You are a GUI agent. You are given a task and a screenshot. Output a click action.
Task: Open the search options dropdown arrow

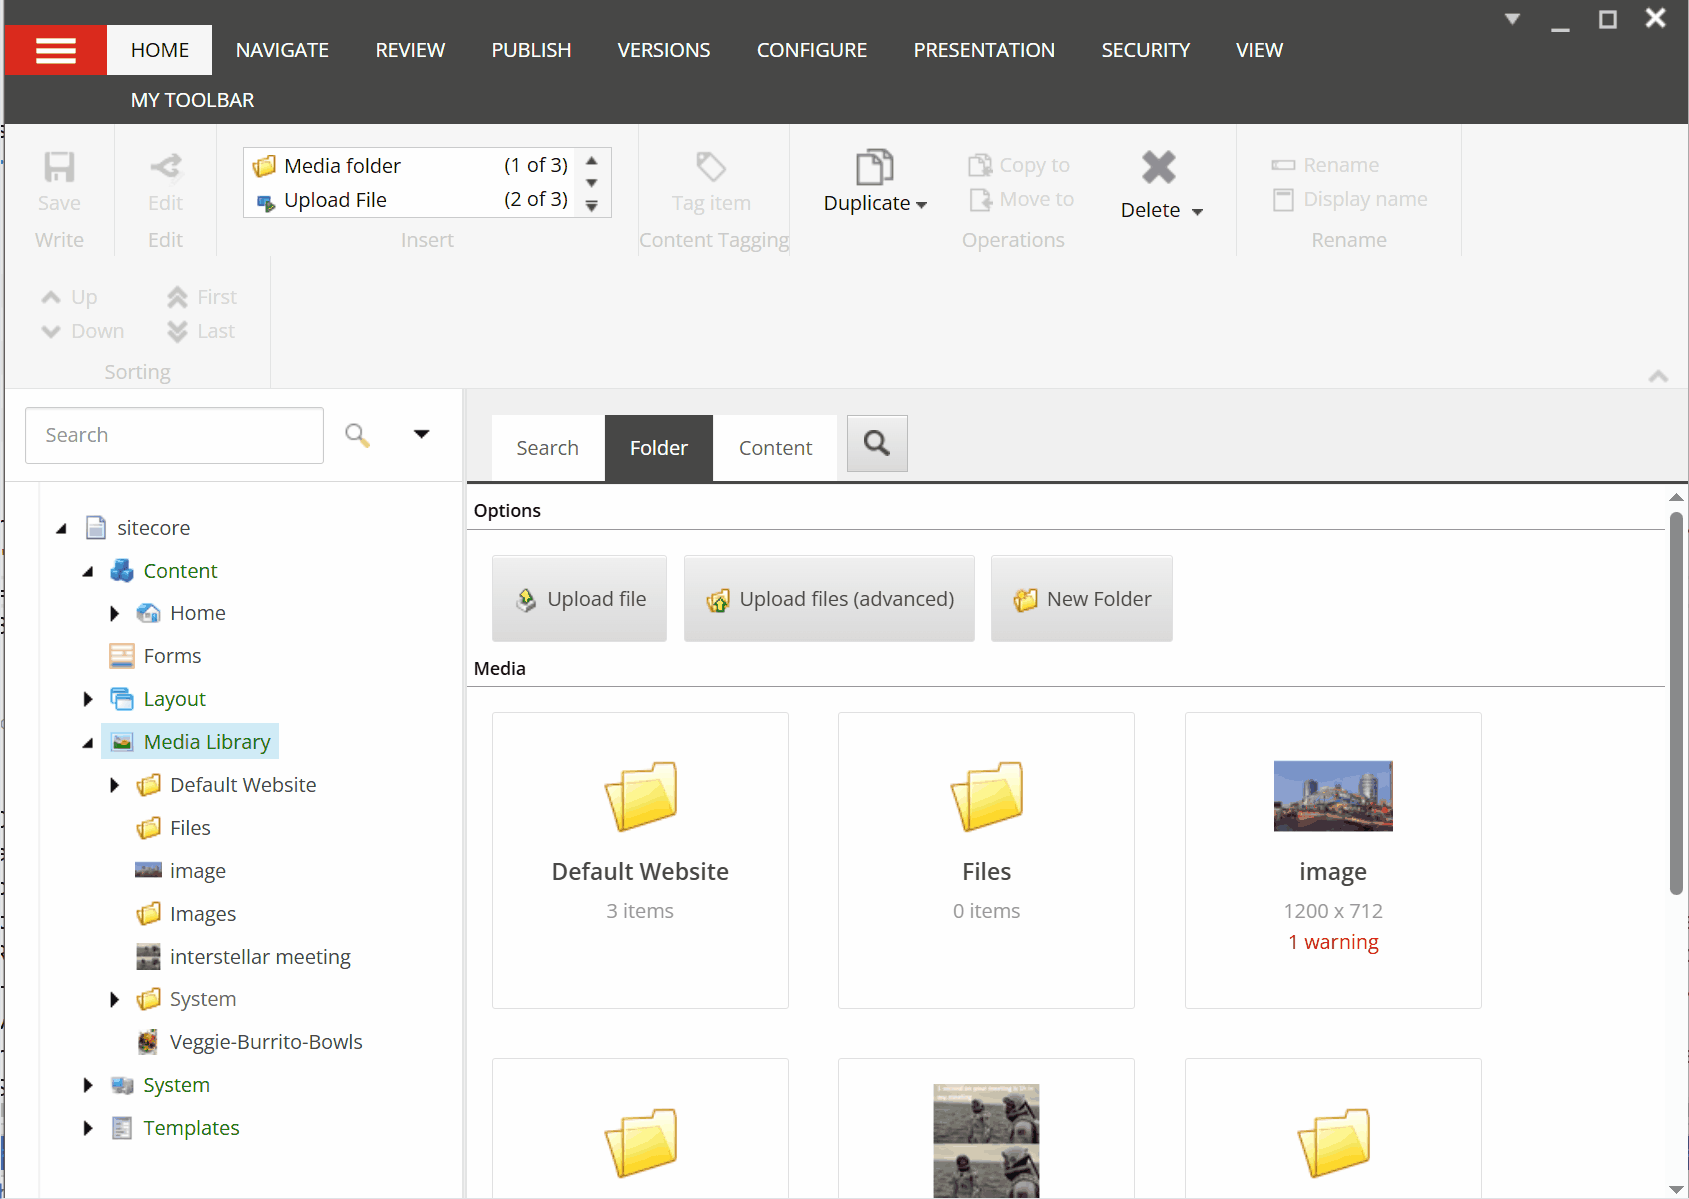421,434
